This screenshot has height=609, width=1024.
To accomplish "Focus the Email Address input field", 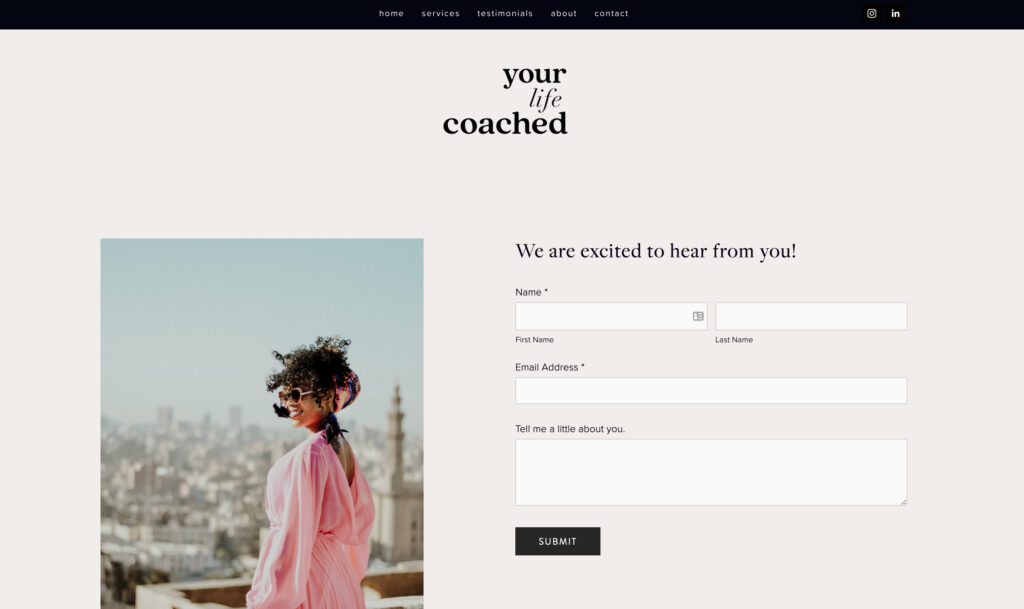I will tap(711, 390).
